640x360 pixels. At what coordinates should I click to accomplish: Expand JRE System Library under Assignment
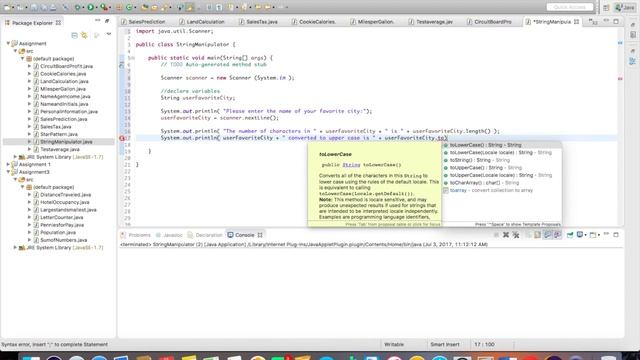point(16,157)
